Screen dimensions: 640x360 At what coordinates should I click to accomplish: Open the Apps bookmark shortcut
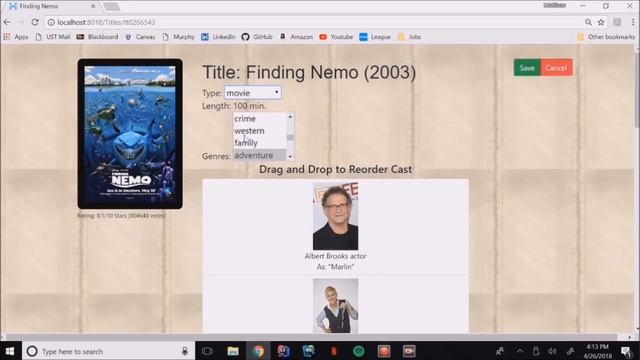pyautogui.click(x=16, y=37)
